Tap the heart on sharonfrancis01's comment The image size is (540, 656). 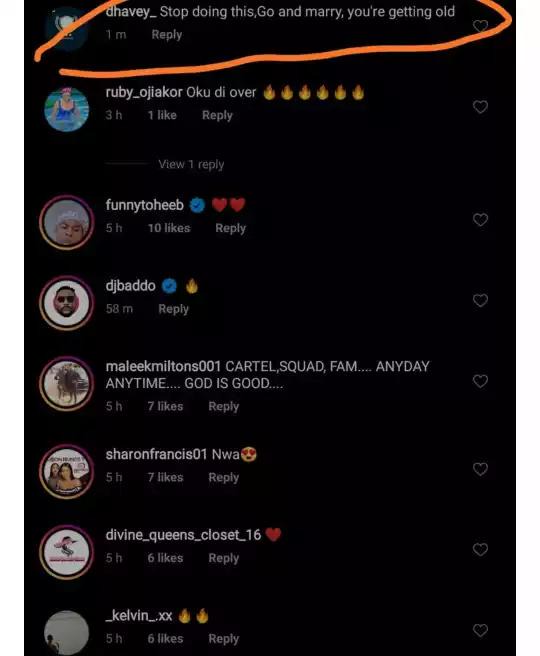tap(480, 469)
